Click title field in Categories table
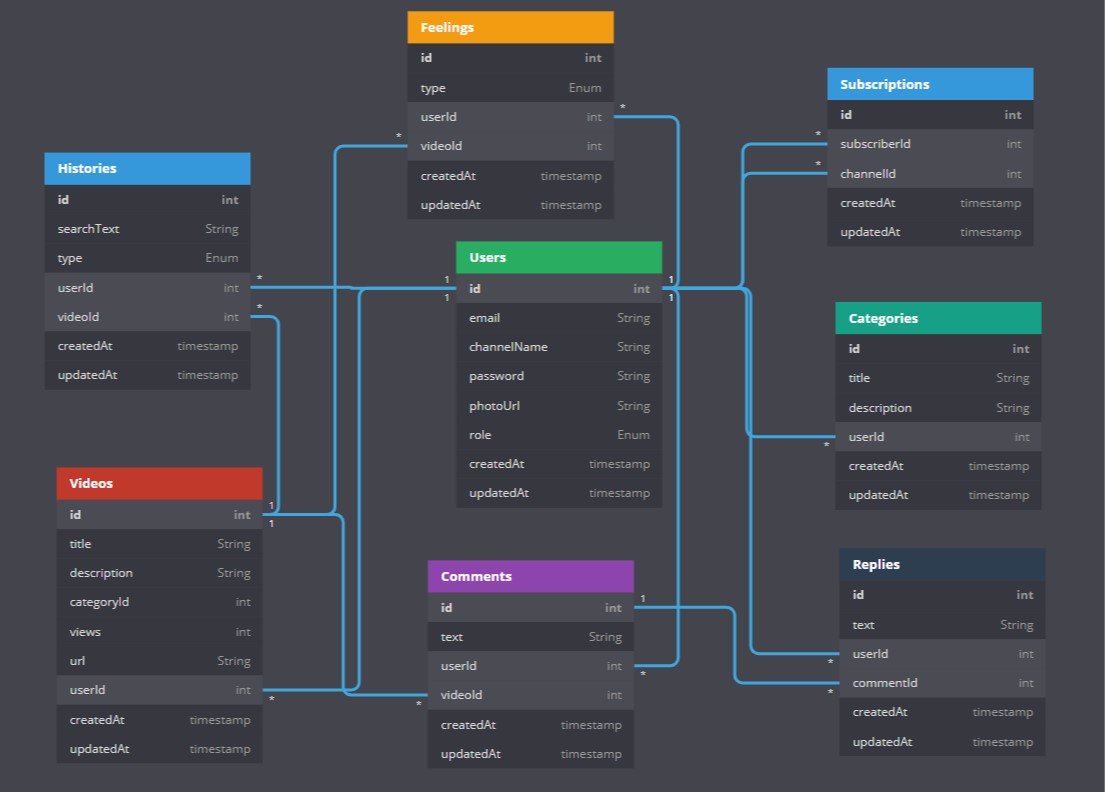The image size is (1105, 792). tap(938, 378)
